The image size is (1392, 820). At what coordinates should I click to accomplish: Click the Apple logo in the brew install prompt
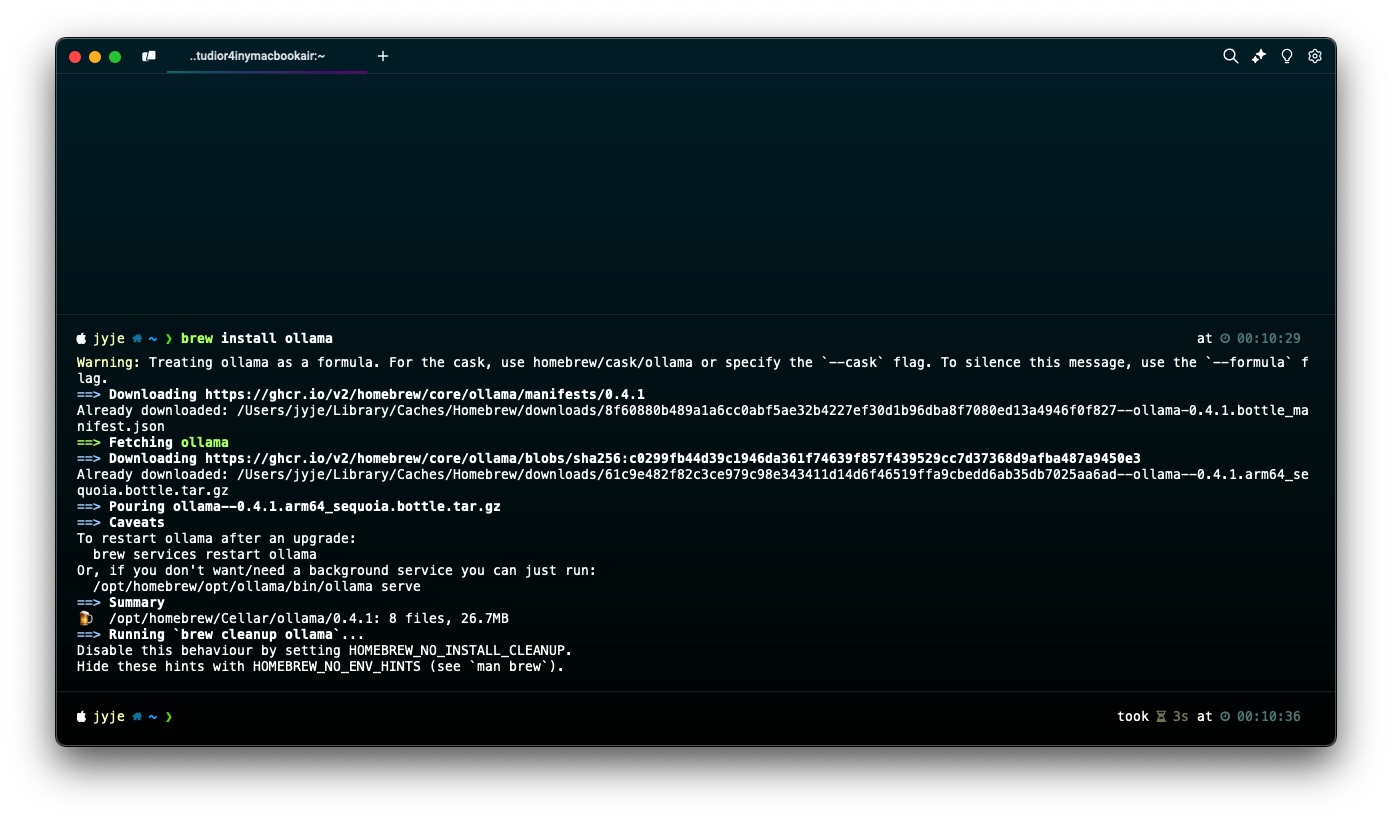tap(82, 338)
